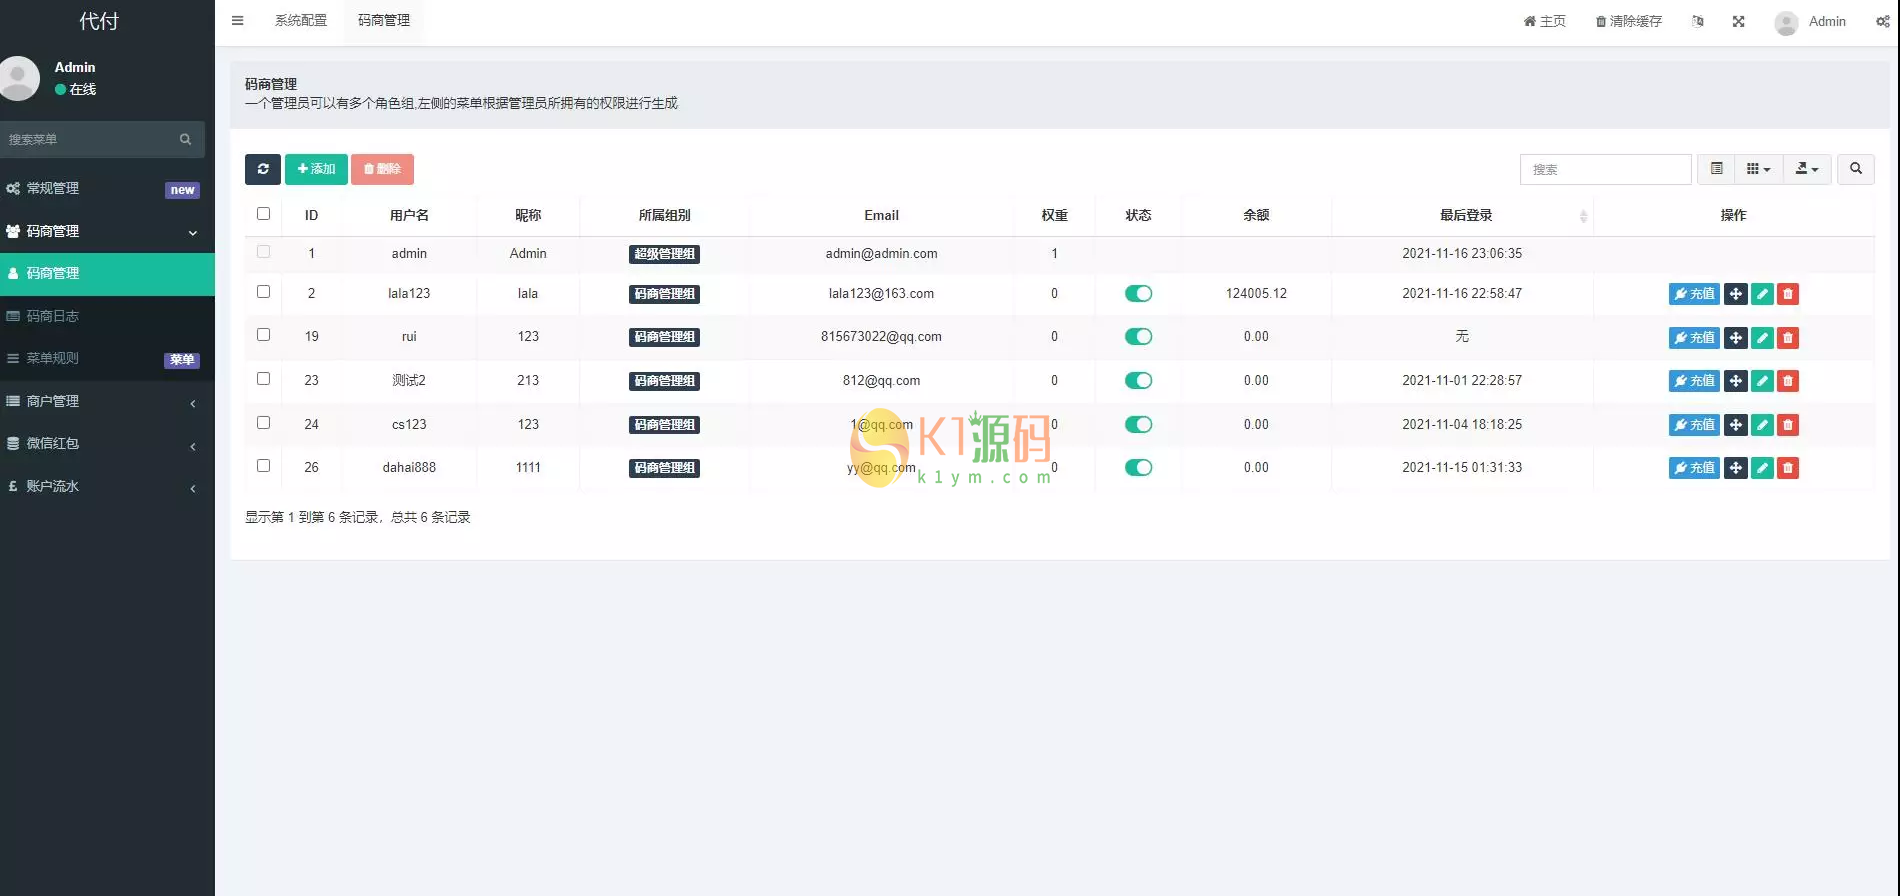The height and width of the screenshot is (896, 1900).
Task: Click 充值 button for cs123
Action: click(1694, 425)
